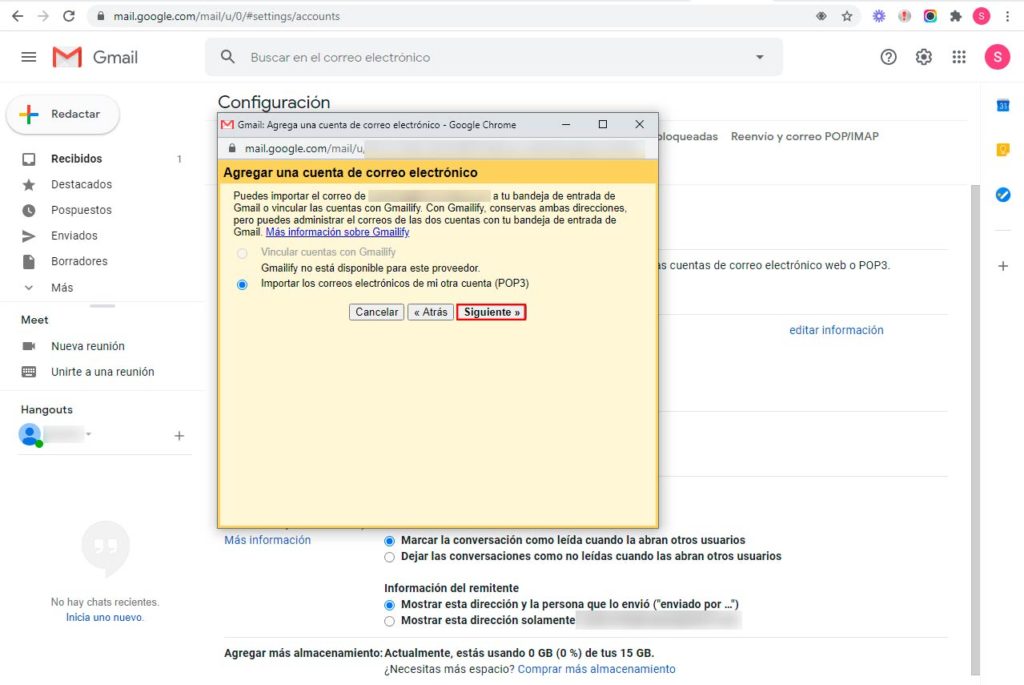Click the Más información link
Viewport: 1024px width, 685px height.
[267, 540]
